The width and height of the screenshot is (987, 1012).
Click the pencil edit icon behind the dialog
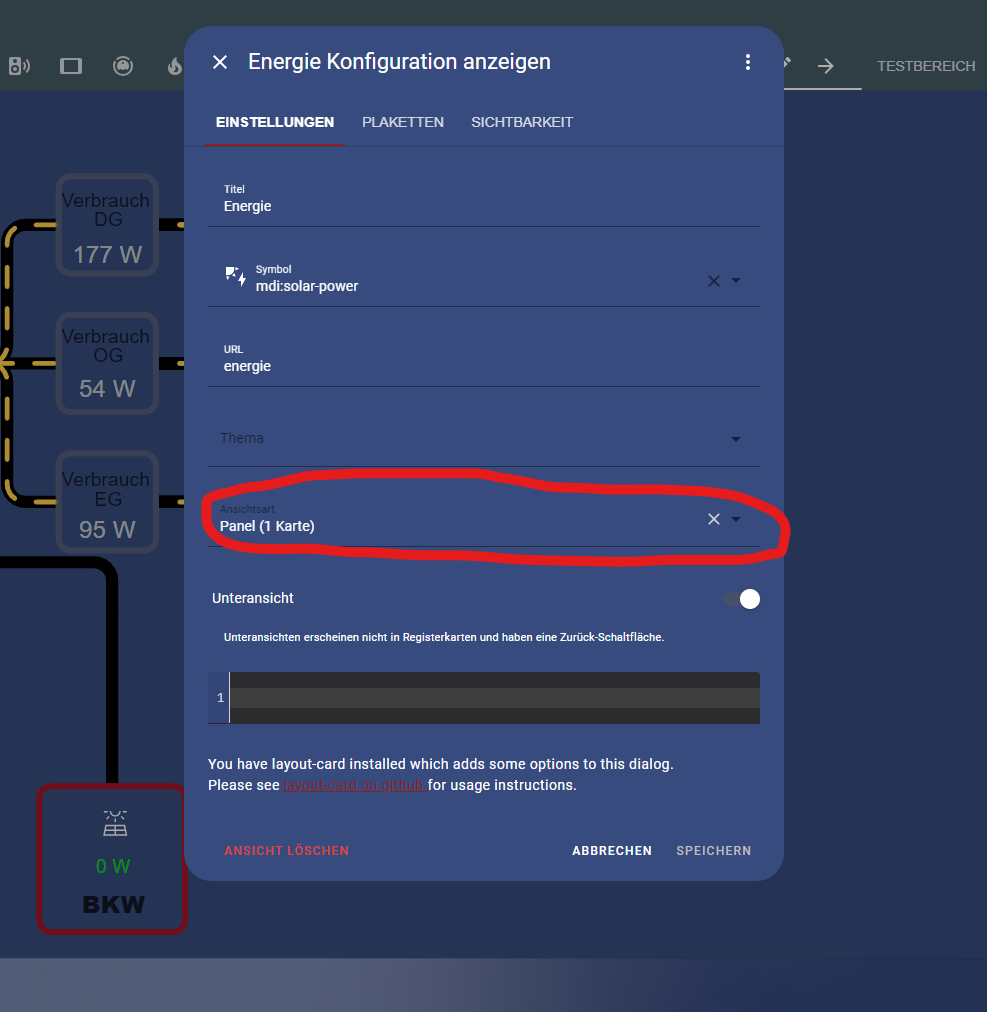click(787, 63)
